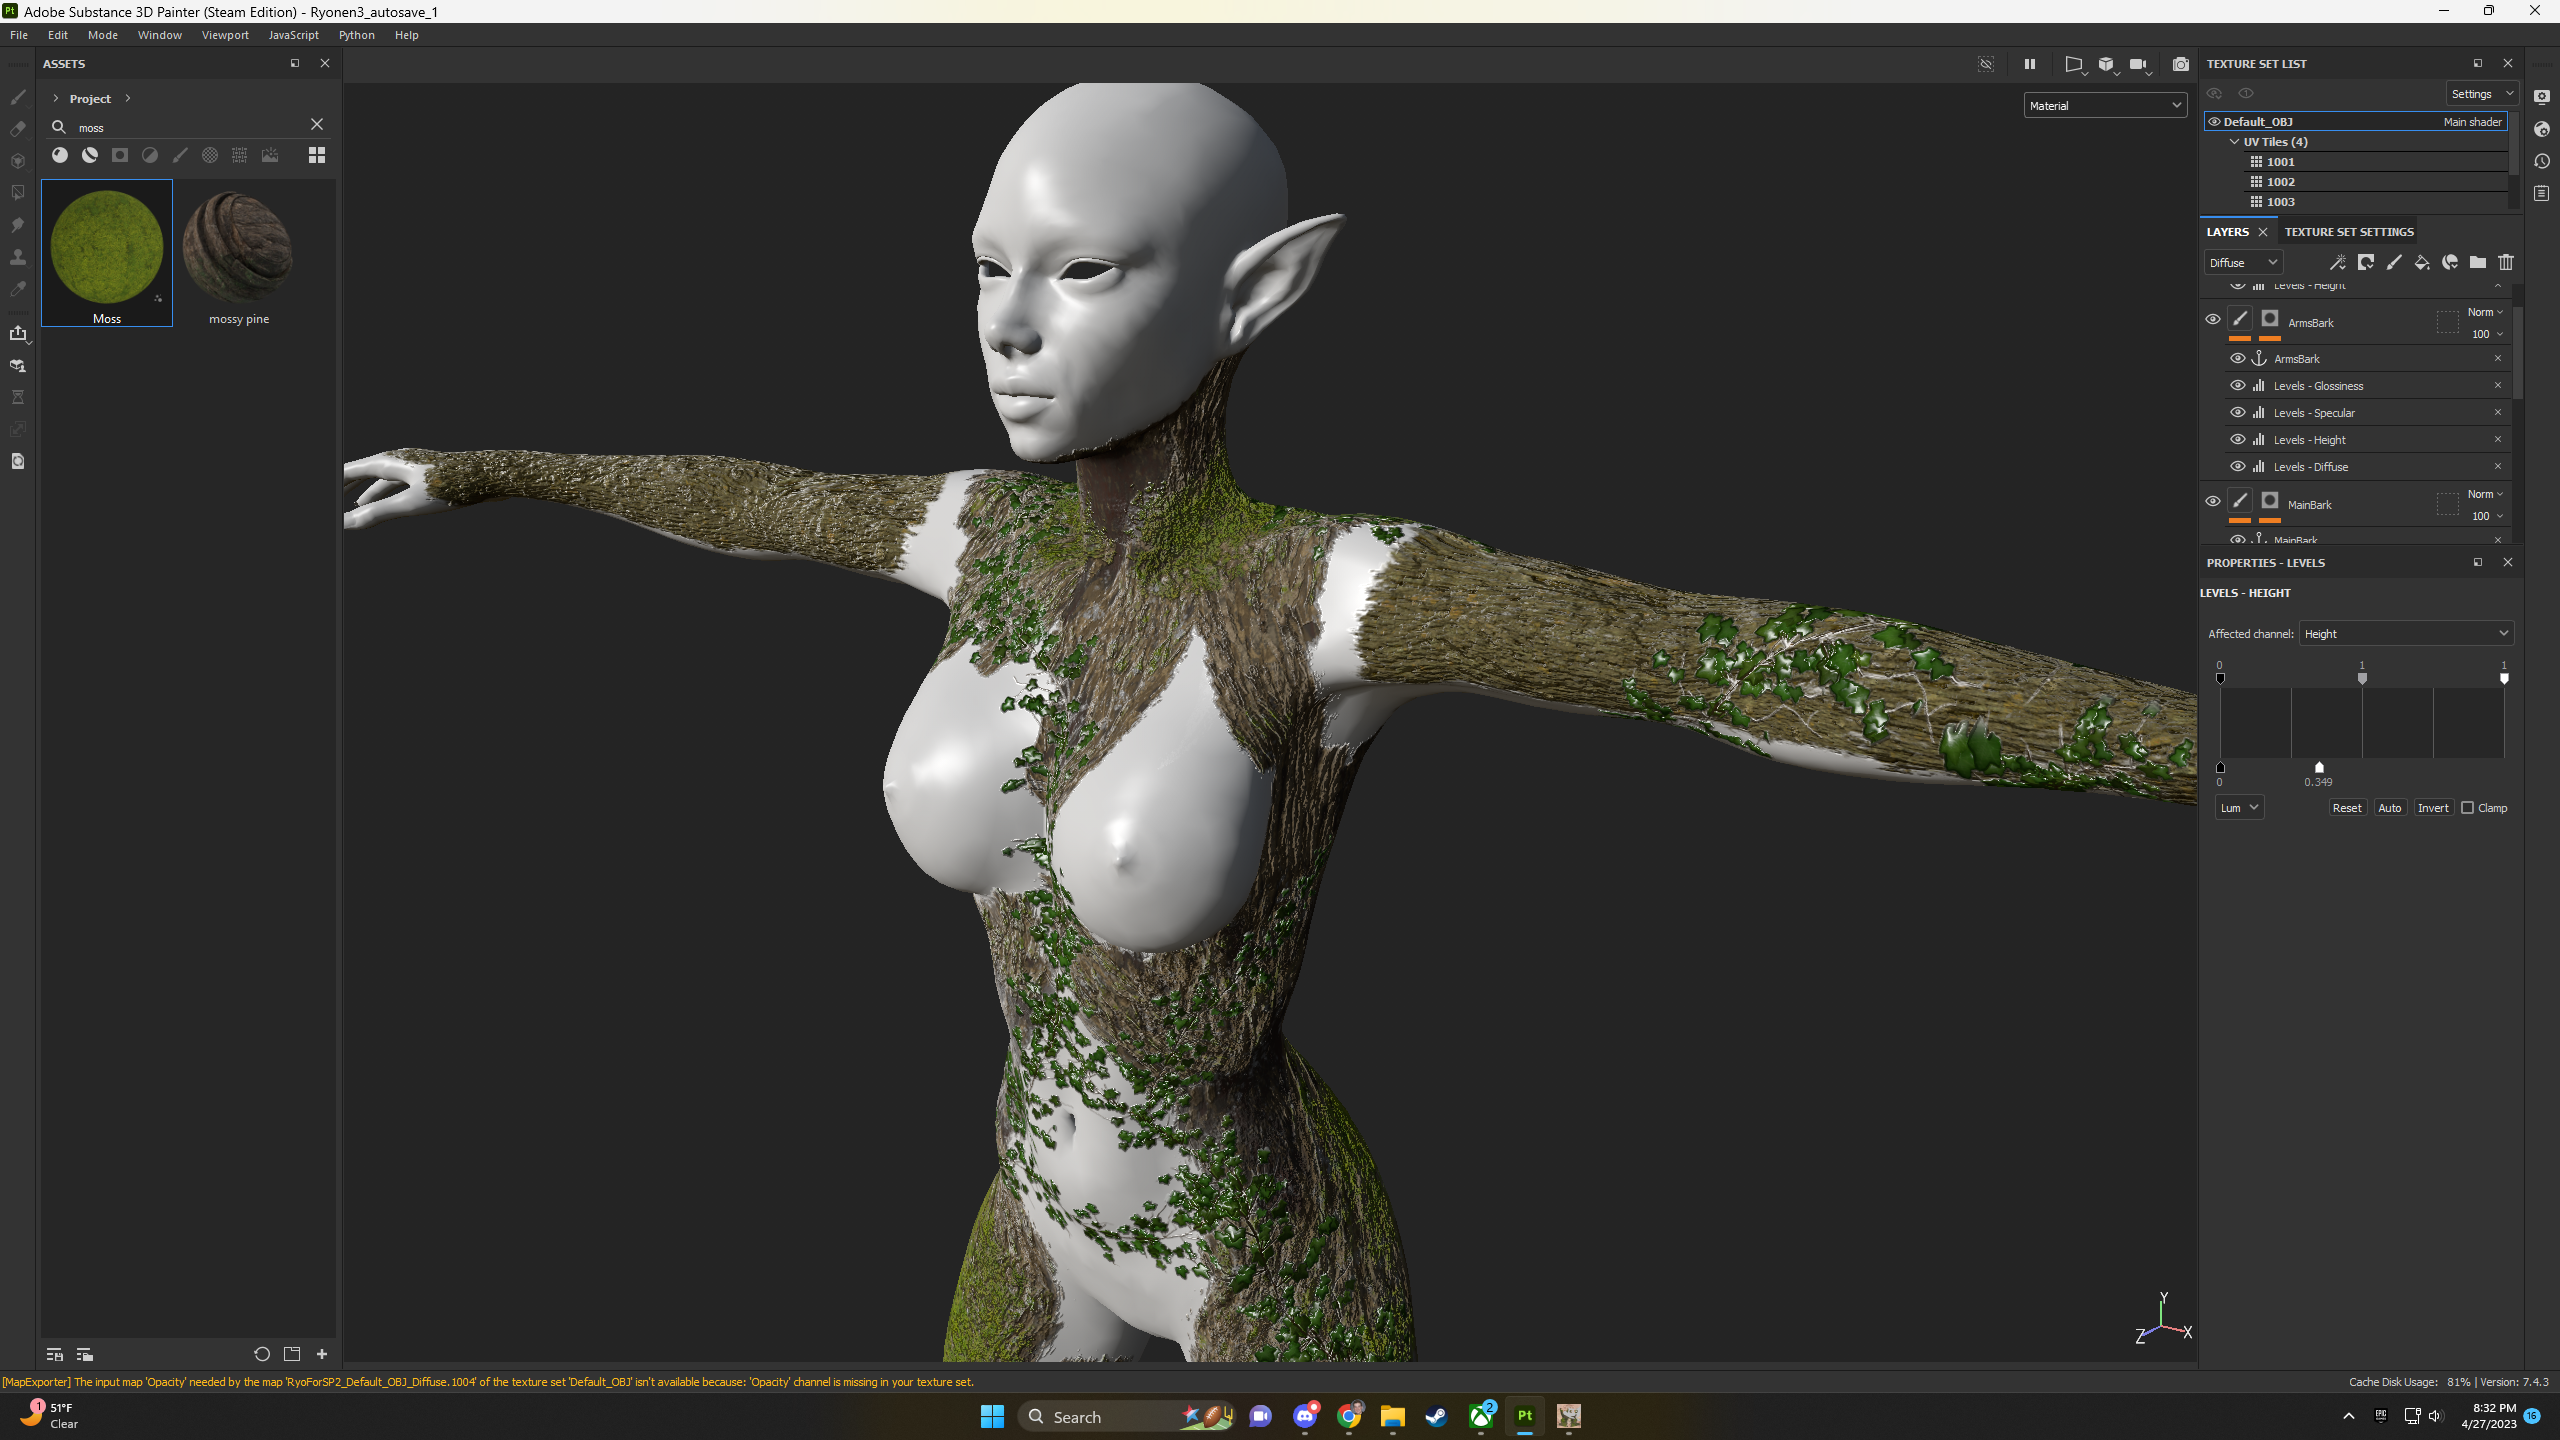This screenshot has height=1440, width=2560.
Task: Open the Diffuse channel dropdown in Layers
Action: [2243, 262]
